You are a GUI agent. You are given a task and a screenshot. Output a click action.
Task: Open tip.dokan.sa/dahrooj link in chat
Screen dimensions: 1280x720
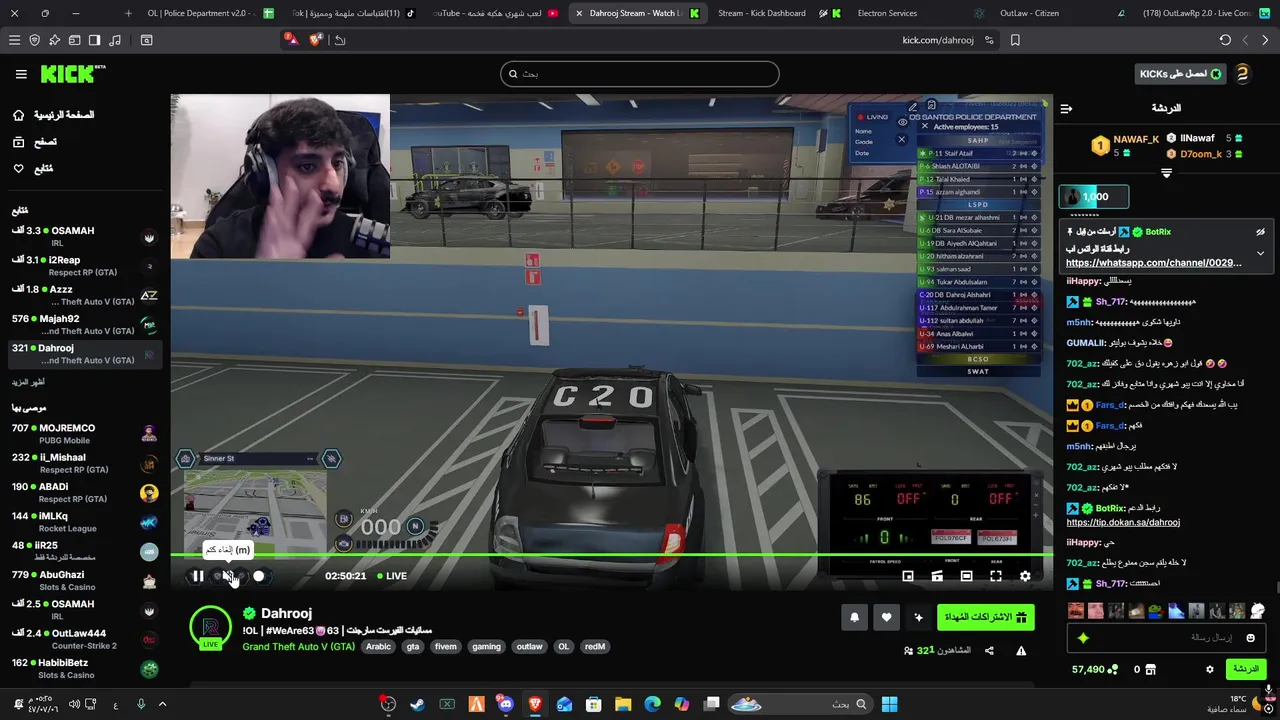[x=1122, y=522]
